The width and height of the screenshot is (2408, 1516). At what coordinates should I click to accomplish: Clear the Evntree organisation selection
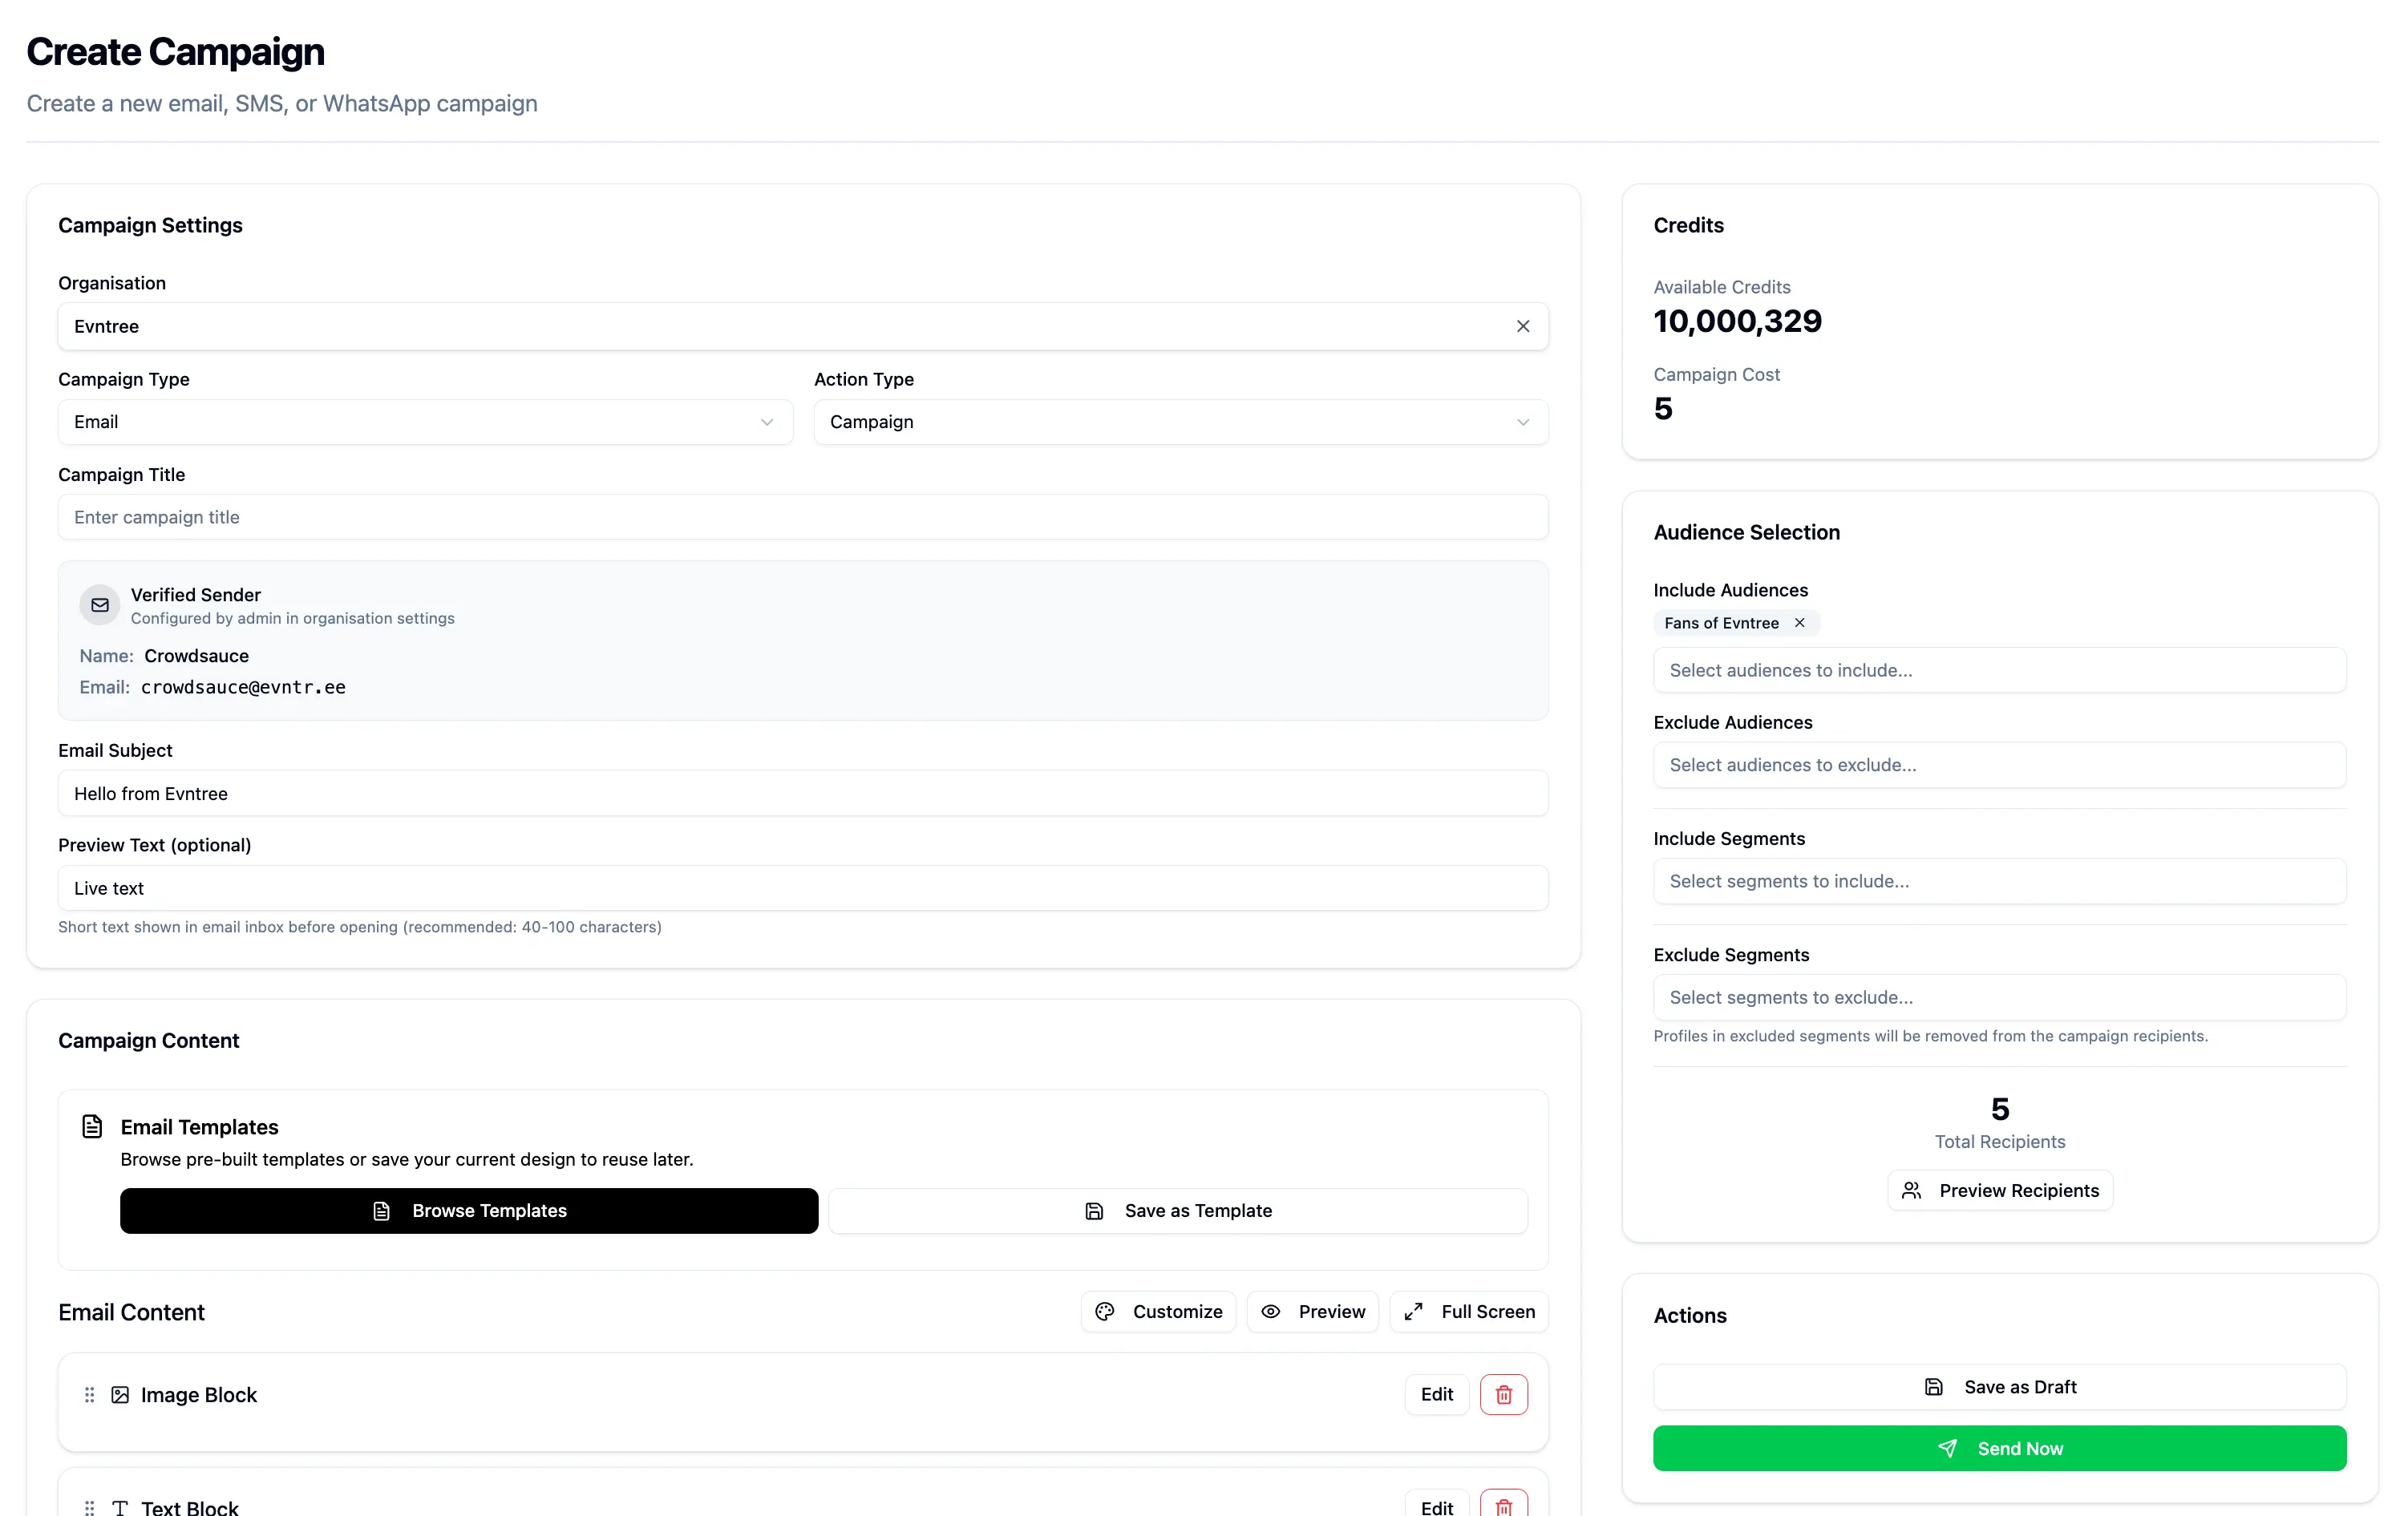click(x=1522, y=326)
